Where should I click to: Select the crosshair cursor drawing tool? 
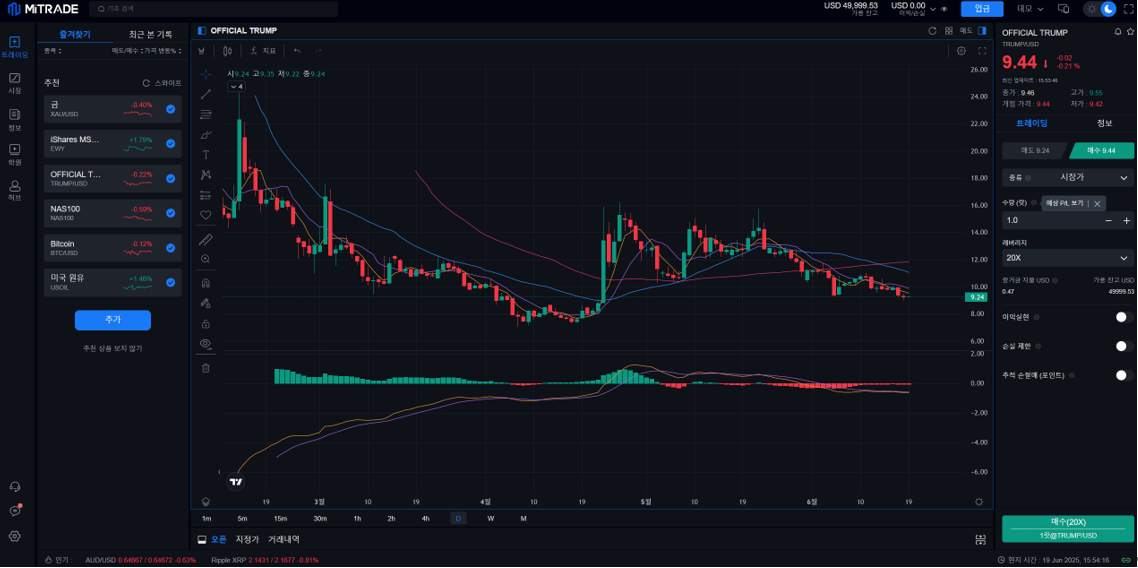(206, 74)
